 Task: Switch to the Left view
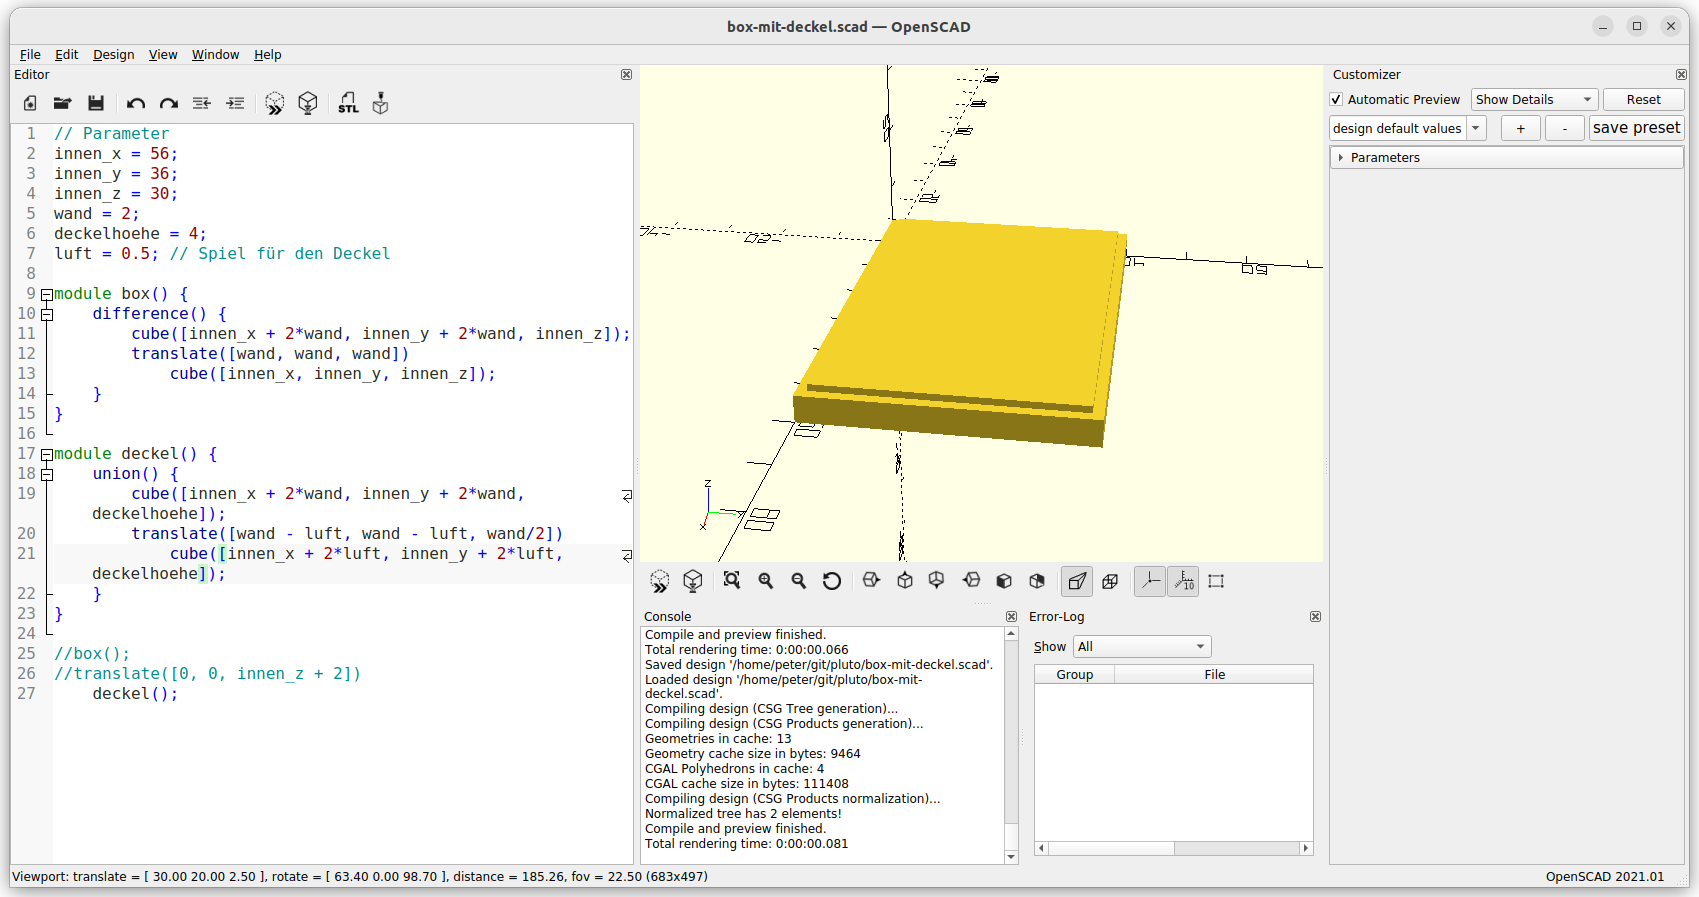[971, 581]
